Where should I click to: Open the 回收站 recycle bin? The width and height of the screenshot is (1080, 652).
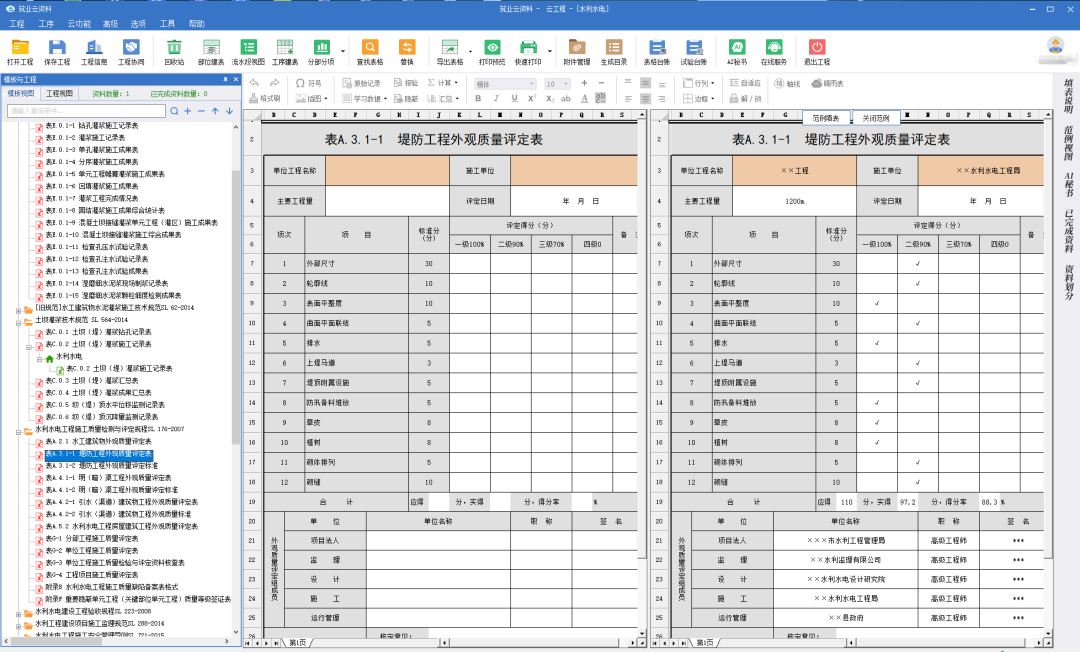coord(174,52)
